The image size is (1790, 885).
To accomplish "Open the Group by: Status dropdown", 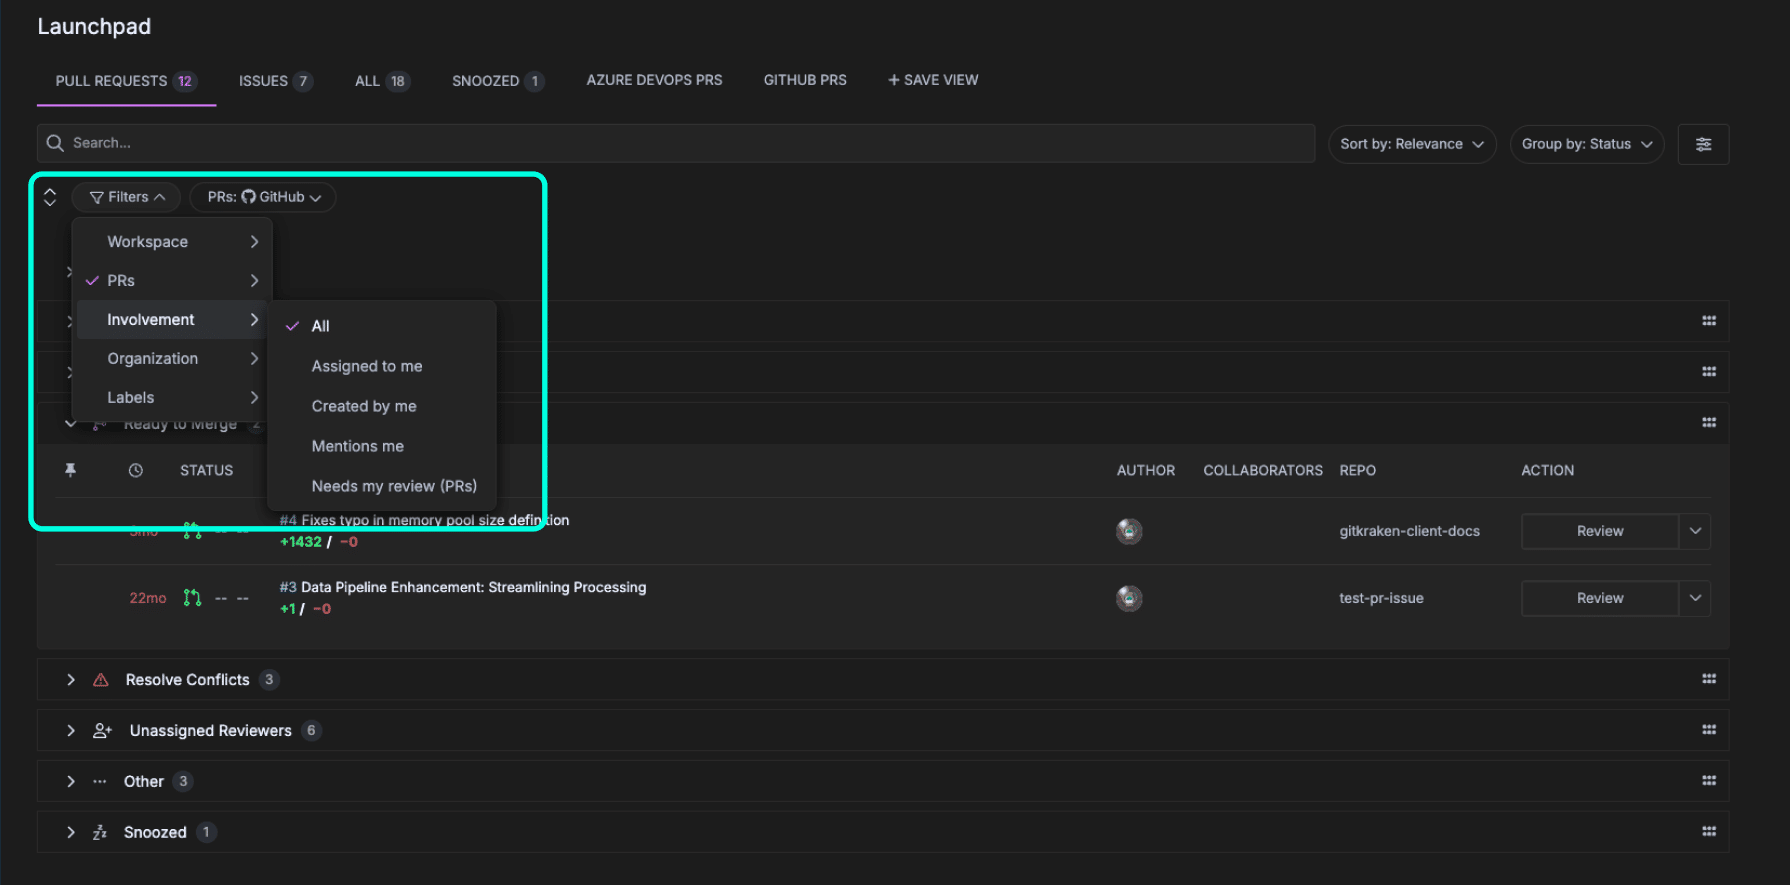I will point(1587,144).
